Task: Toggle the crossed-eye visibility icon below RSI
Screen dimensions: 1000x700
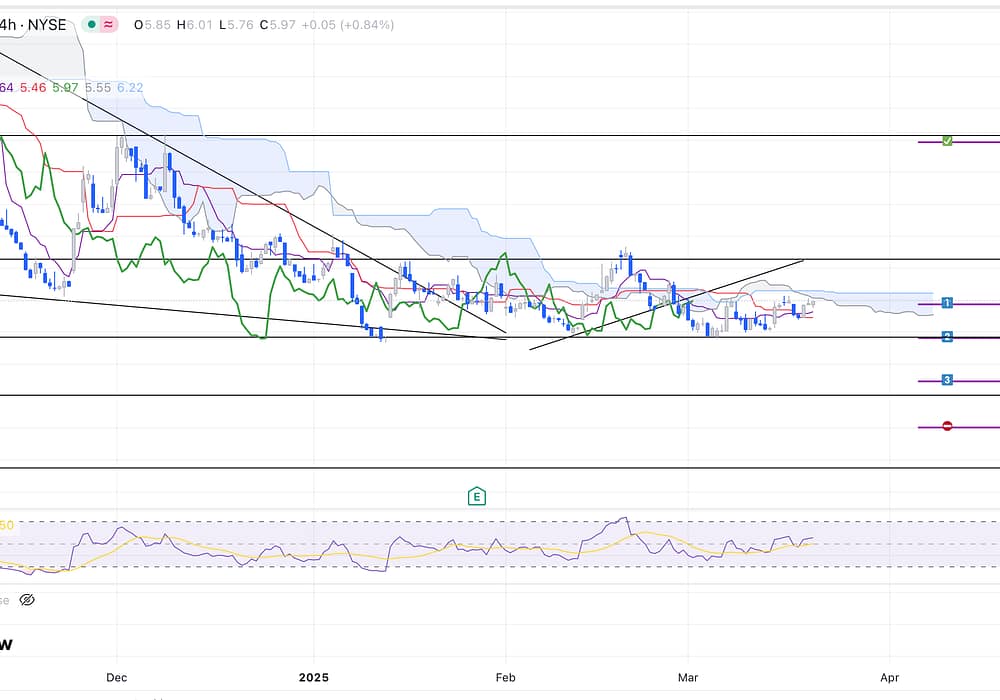Action: point(27,600)
